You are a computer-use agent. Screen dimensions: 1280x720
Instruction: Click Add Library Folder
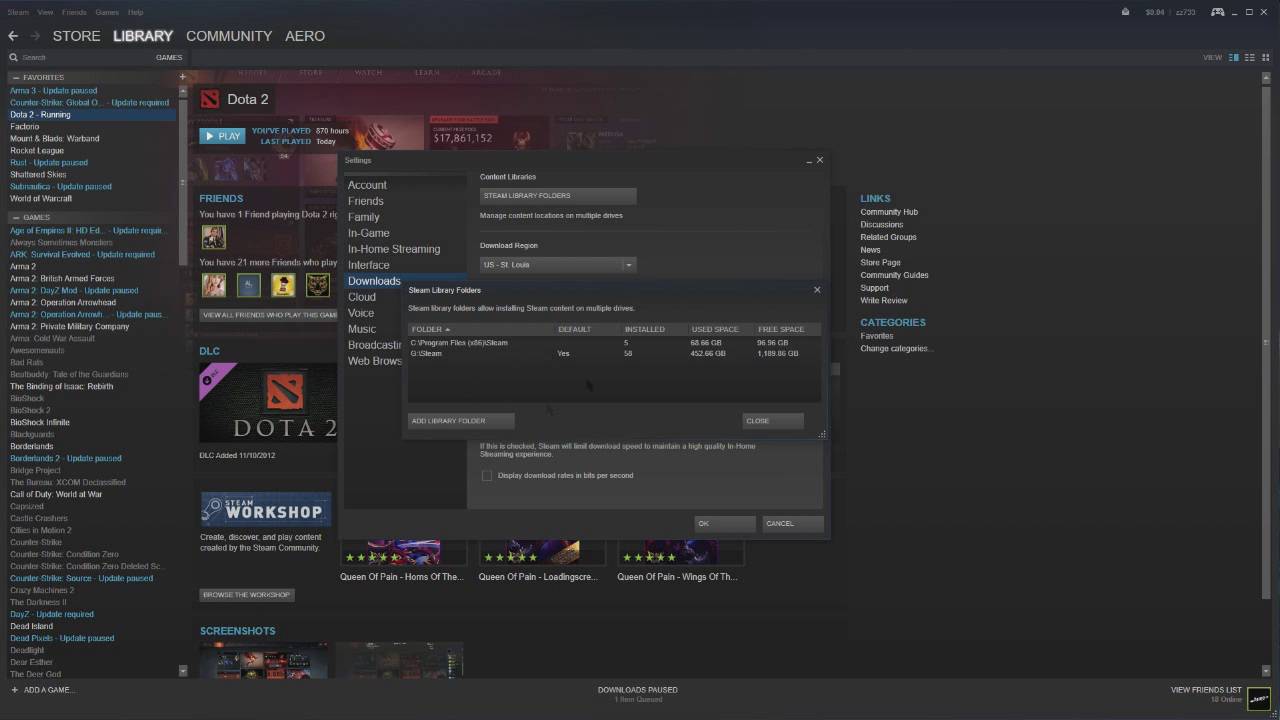461,421
